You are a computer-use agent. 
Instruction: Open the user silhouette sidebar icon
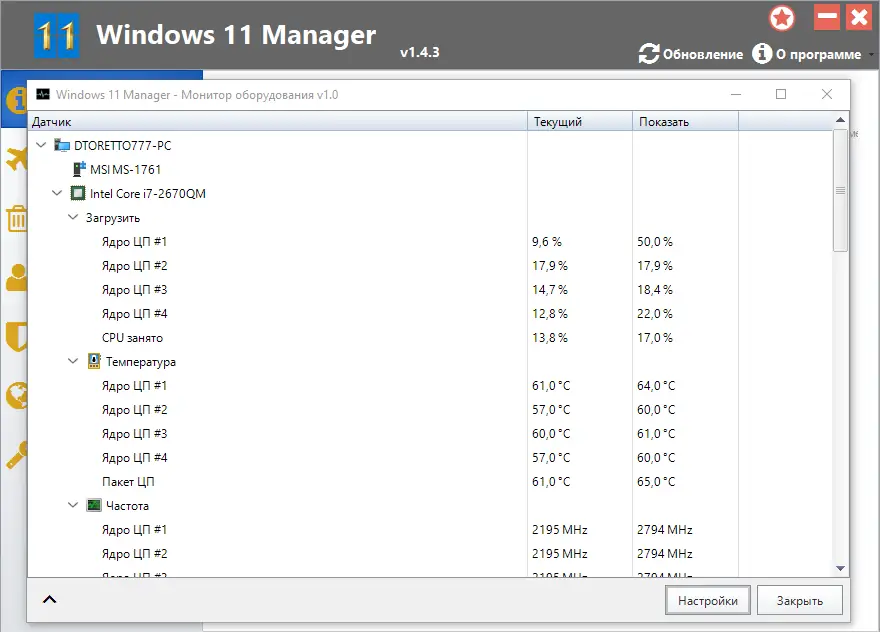[14, 278]
